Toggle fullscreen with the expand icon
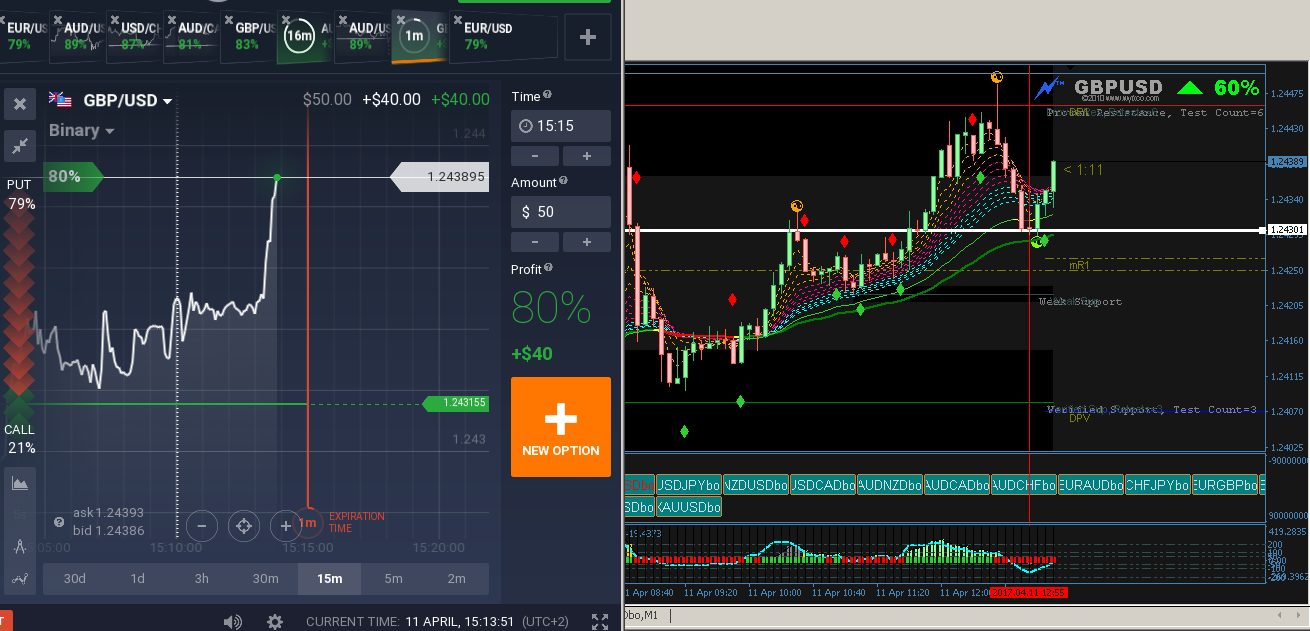This screenshot has height=631, width=1310. coord(600,622)
